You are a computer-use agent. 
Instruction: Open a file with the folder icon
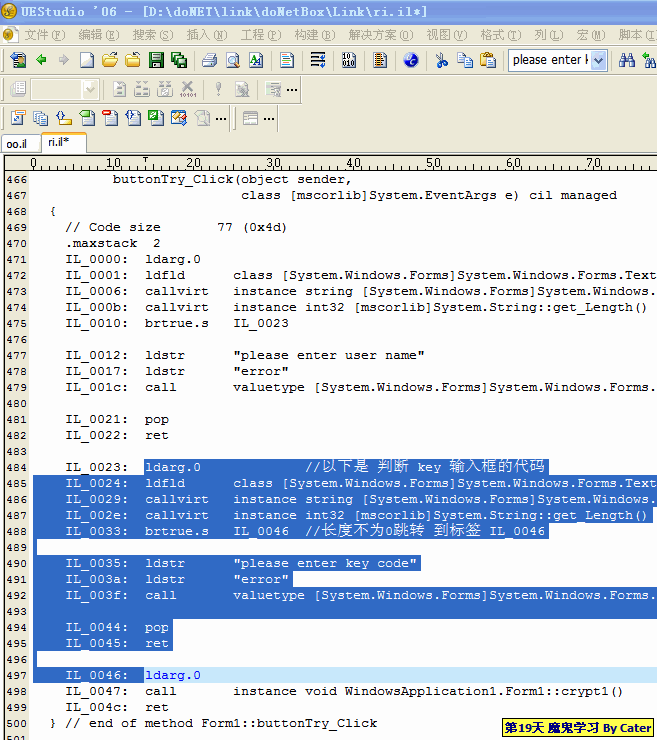pos(110,60)
